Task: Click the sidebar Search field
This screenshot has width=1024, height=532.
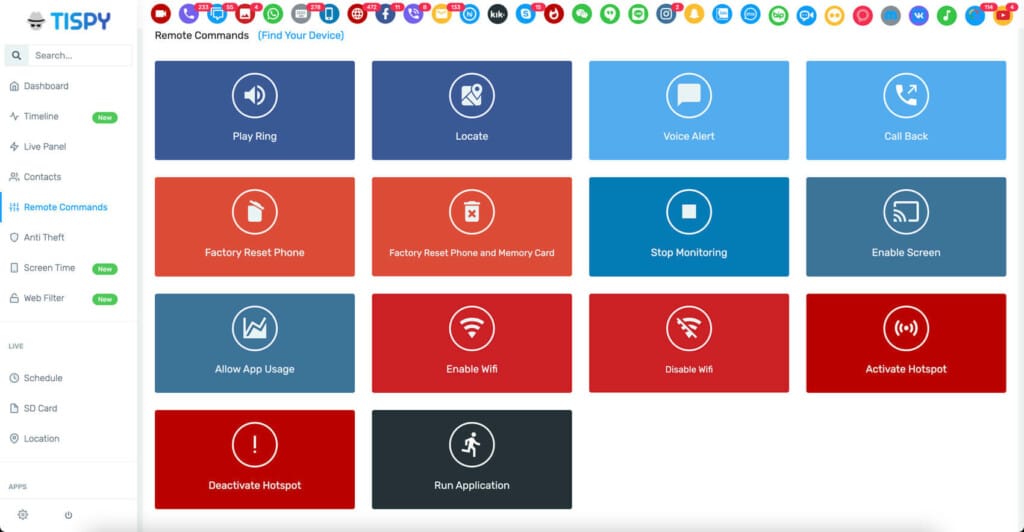Action: [78, 56]
